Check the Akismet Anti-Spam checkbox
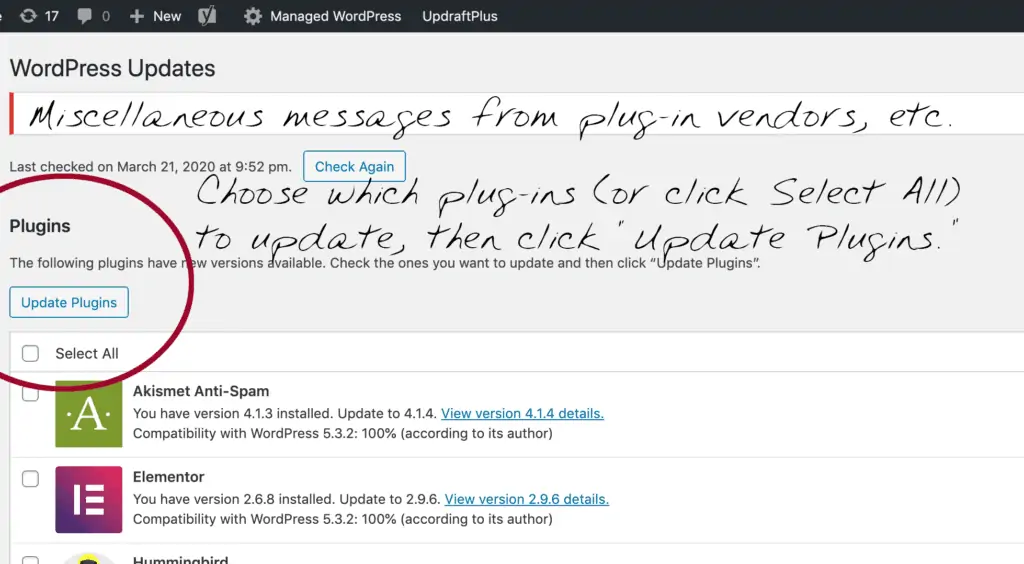Image resolution: width=1024 pixels, height=564 pixels. [30, 393]
